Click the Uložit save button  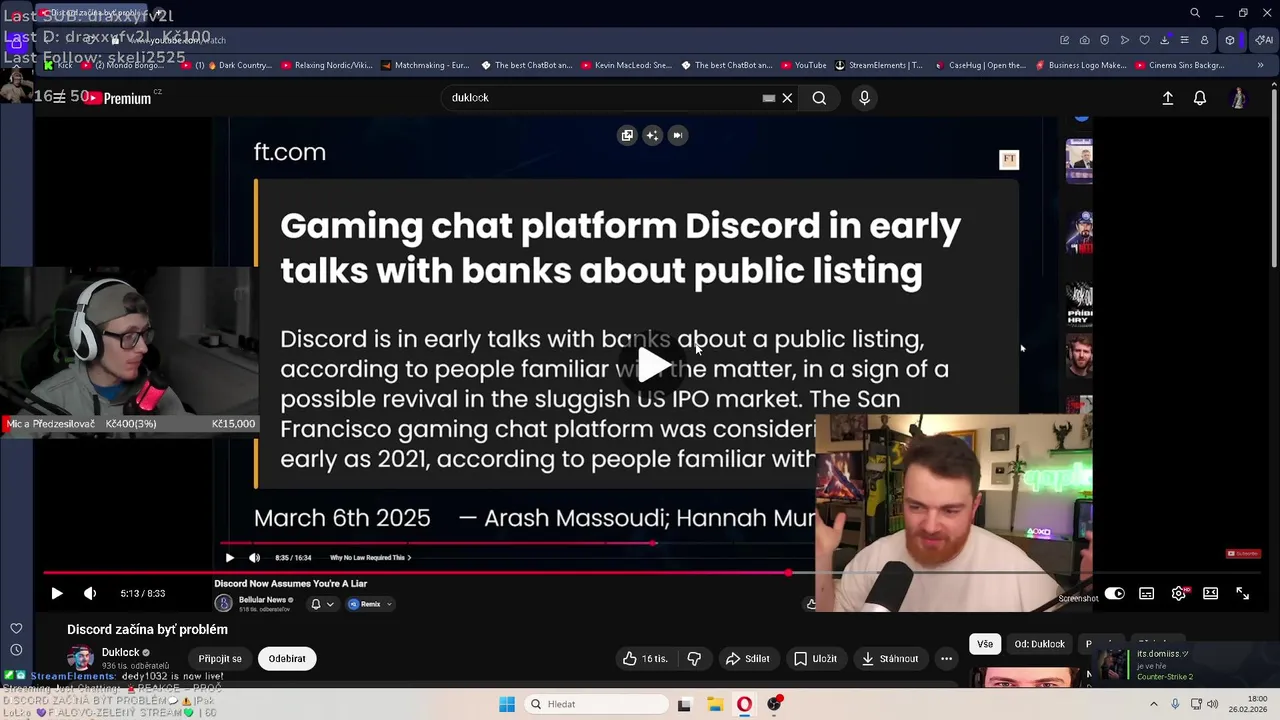pyautogui.click(x=815, y=658)
